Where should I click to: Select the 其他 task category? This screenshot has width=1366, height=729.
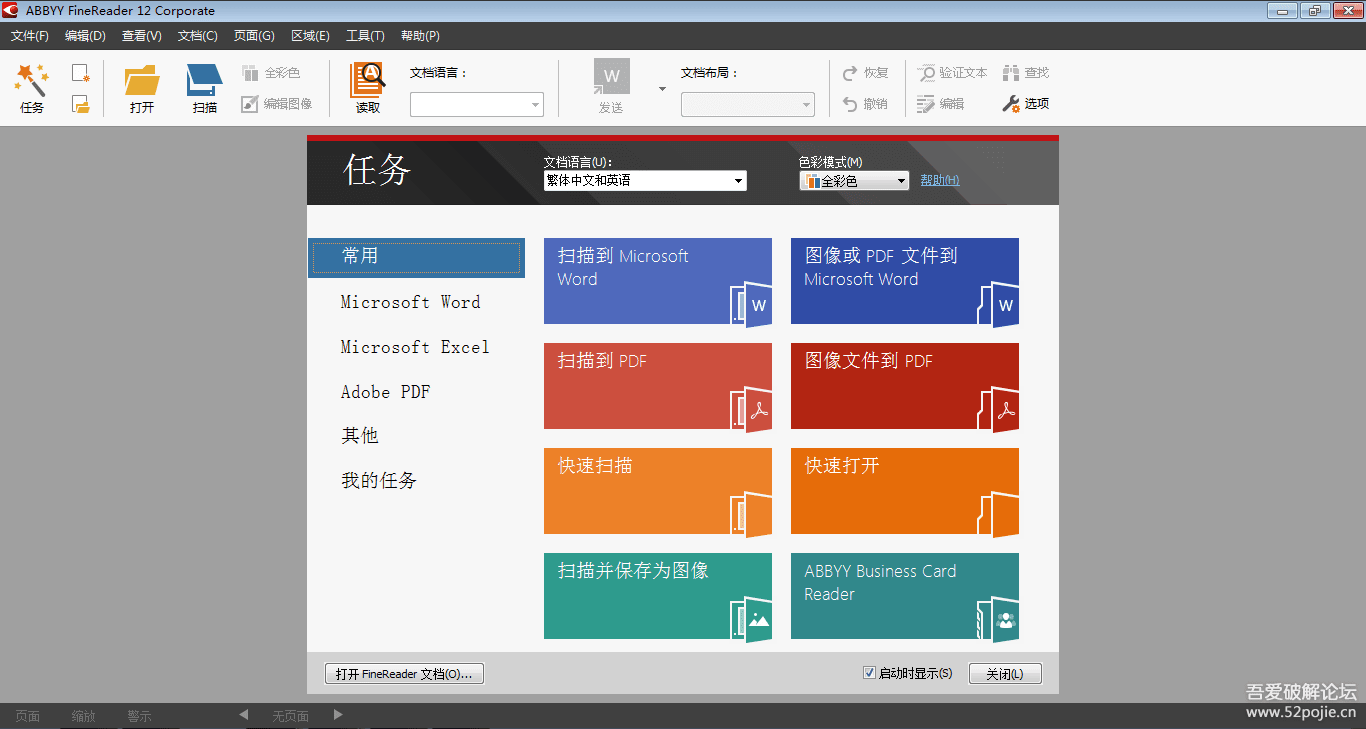(360, 436)
